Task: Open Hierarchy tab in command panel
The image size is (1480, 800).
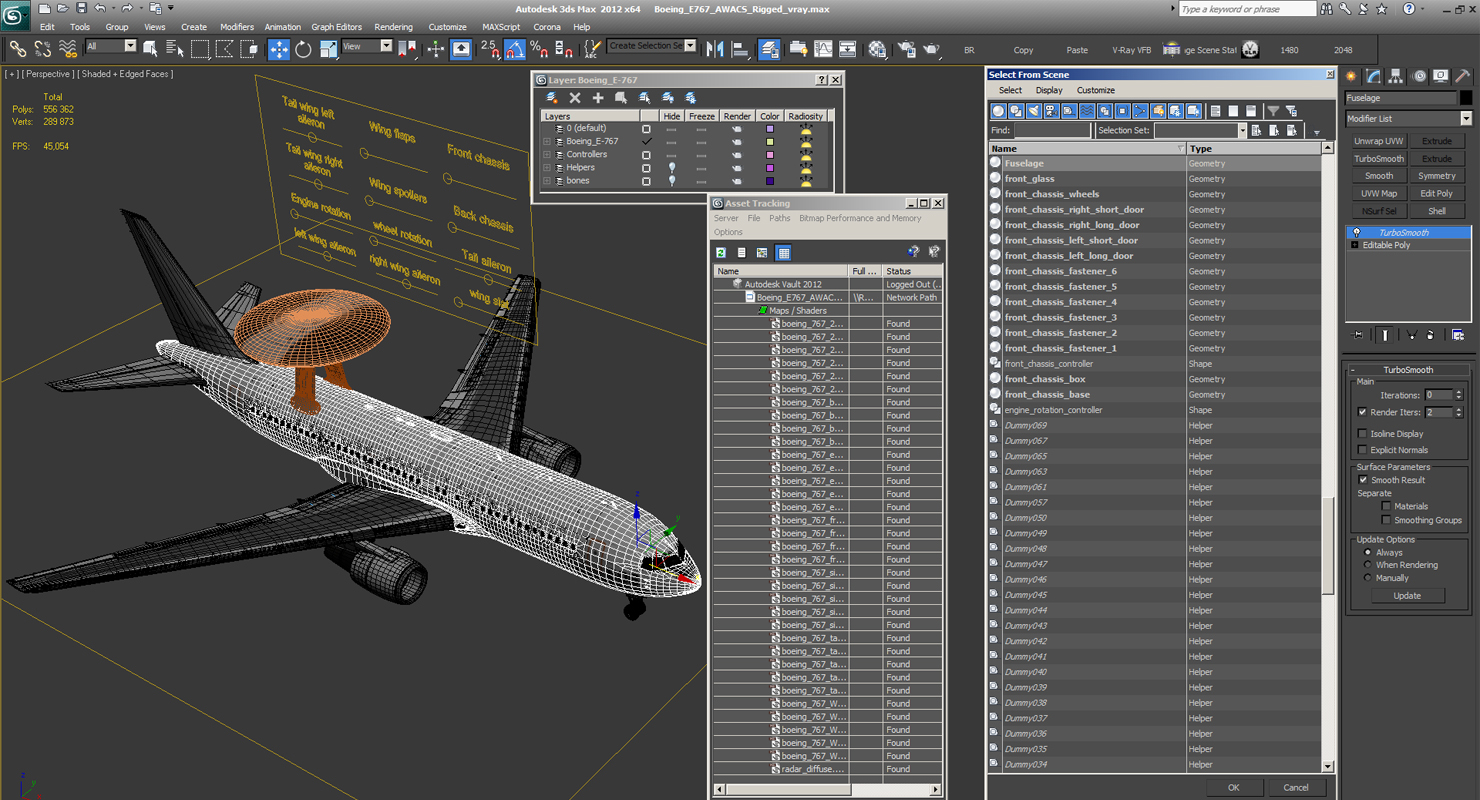Action: [1396, 76]
